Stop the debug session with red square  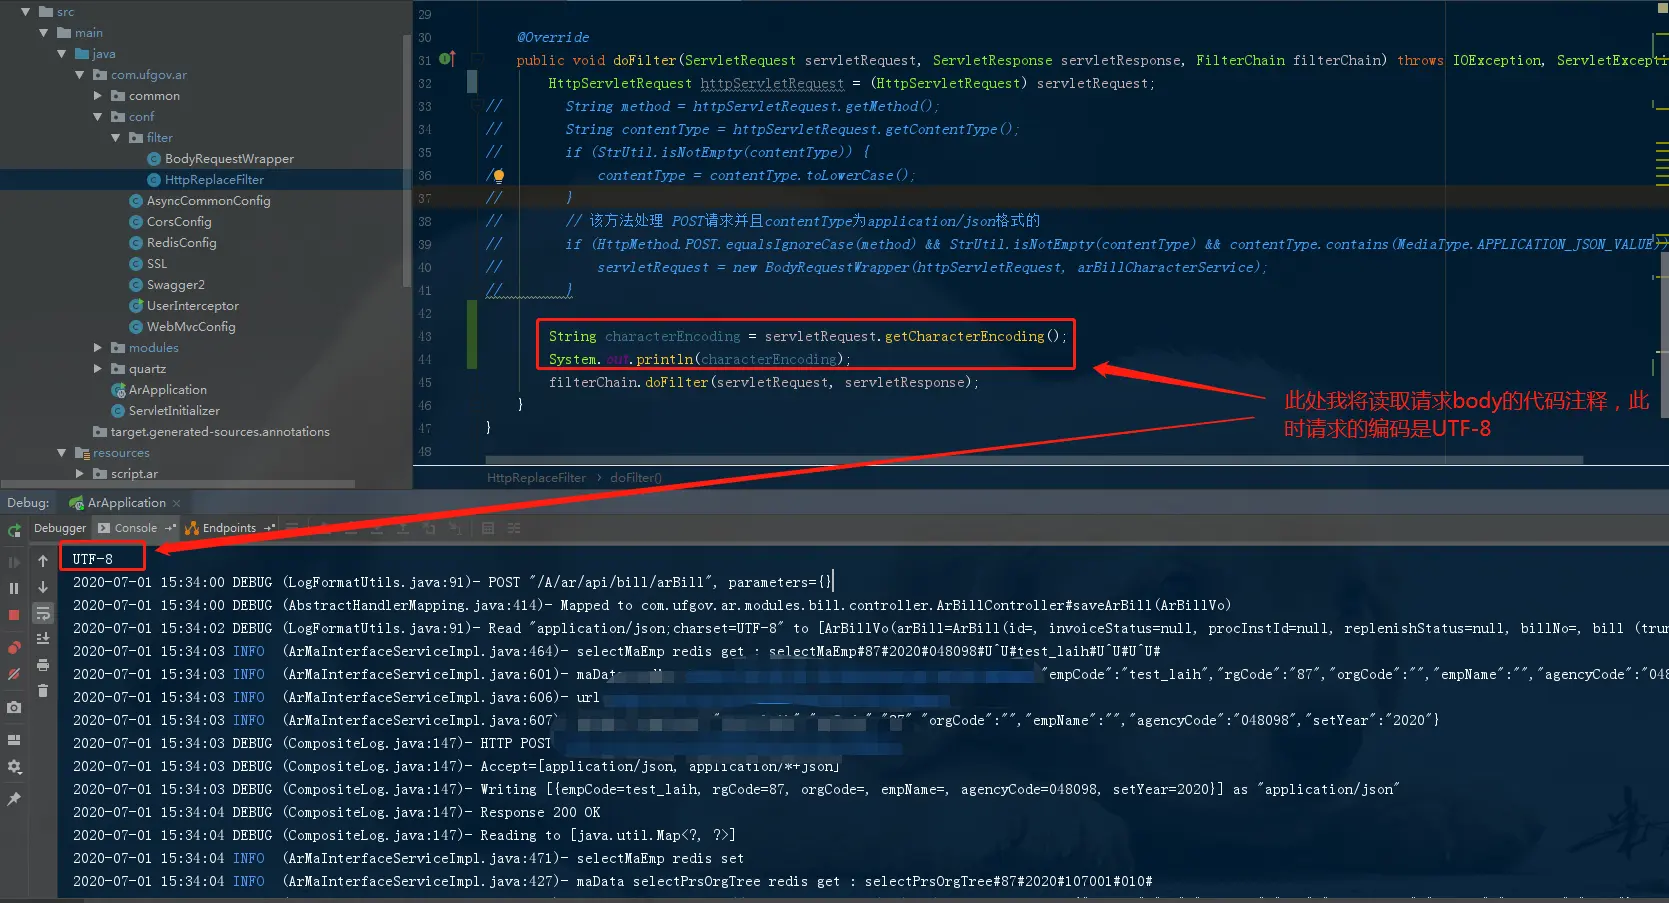pos(14,615)
